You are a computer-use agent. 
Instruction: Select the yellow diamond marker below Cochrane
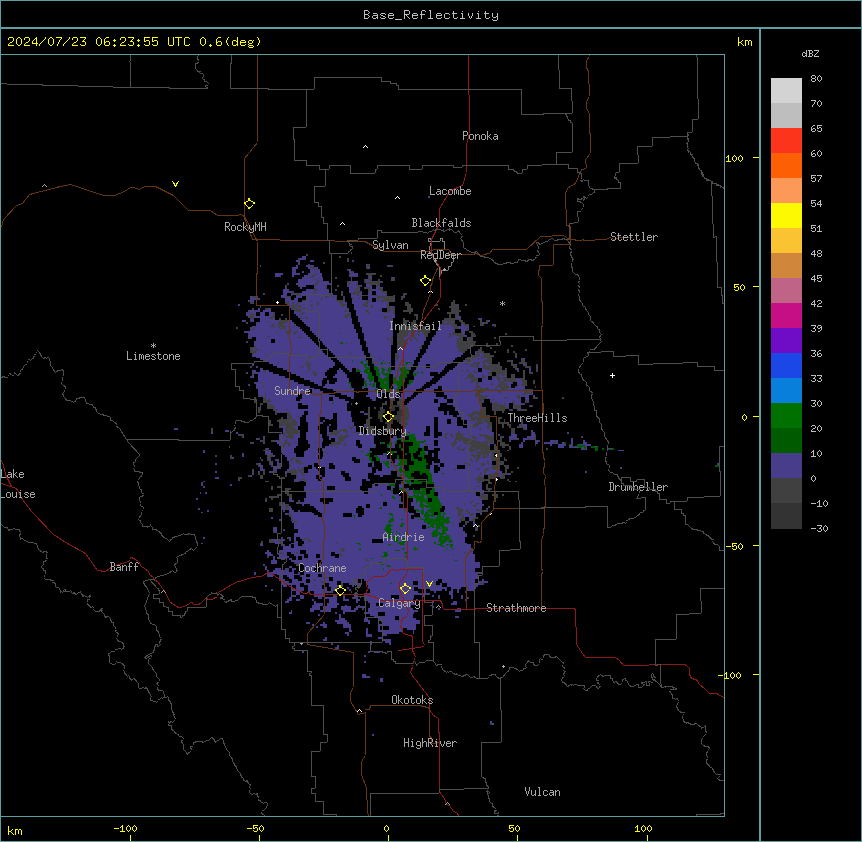point(340,591)
